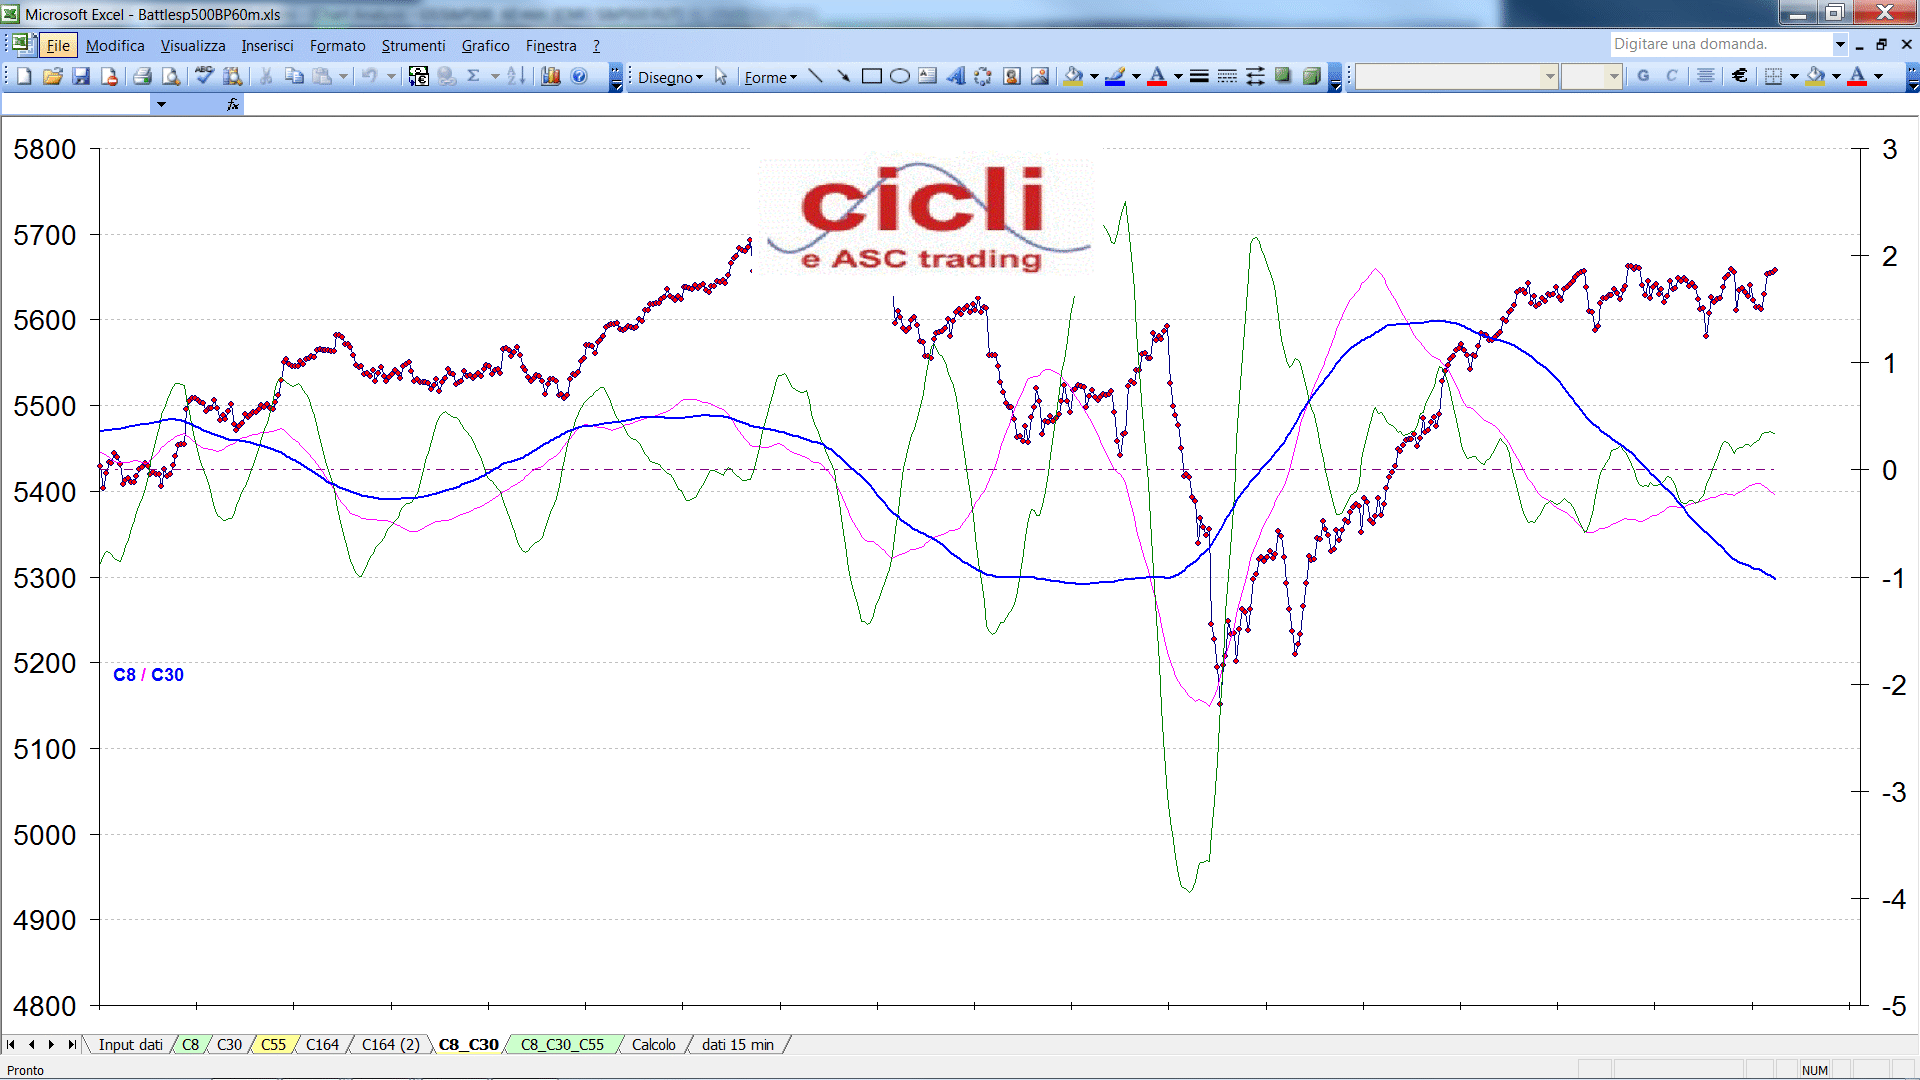
Task: Toggle italic C formatting button
Action: click(1671, 76)
